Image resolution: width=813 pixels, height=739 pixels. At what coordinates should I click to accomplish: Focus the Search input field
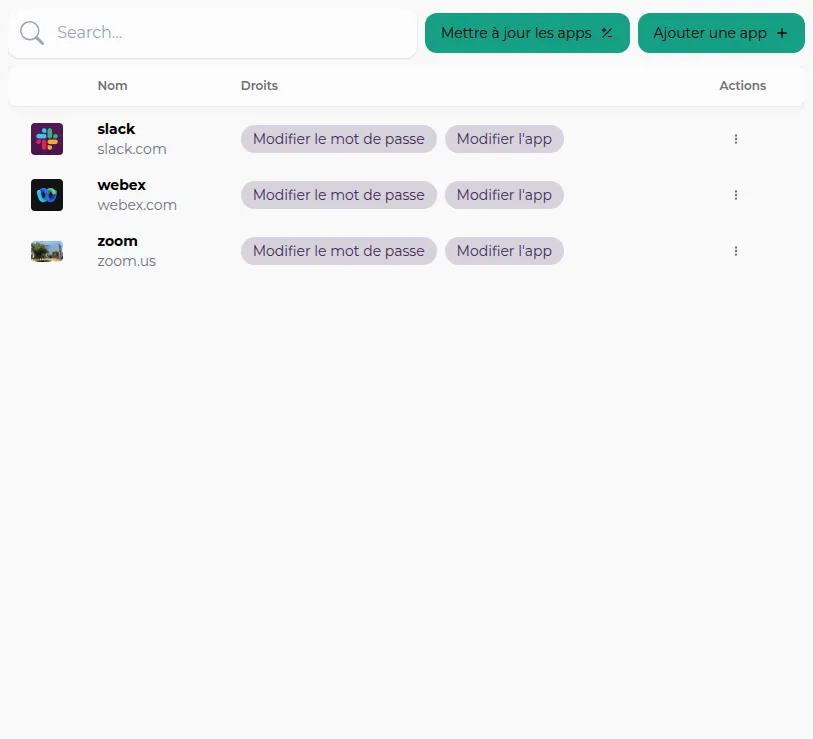click(230, 33)
